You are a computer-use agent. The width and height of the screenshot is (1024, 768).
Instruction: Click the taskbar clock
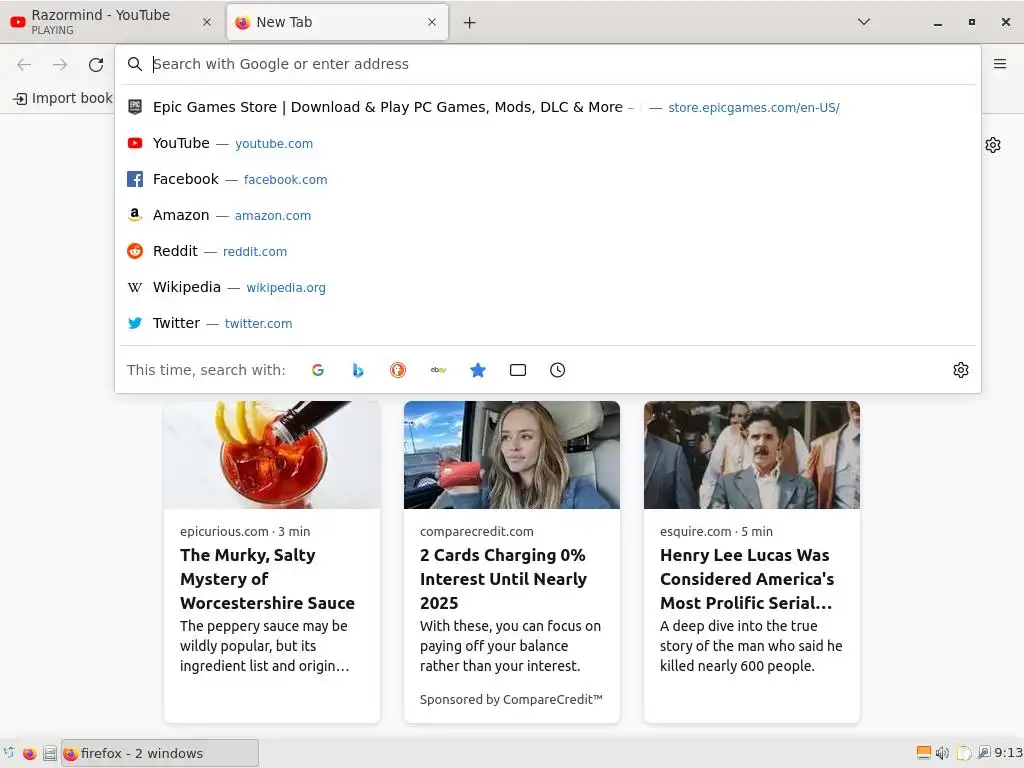click(x=1009, y=753)
